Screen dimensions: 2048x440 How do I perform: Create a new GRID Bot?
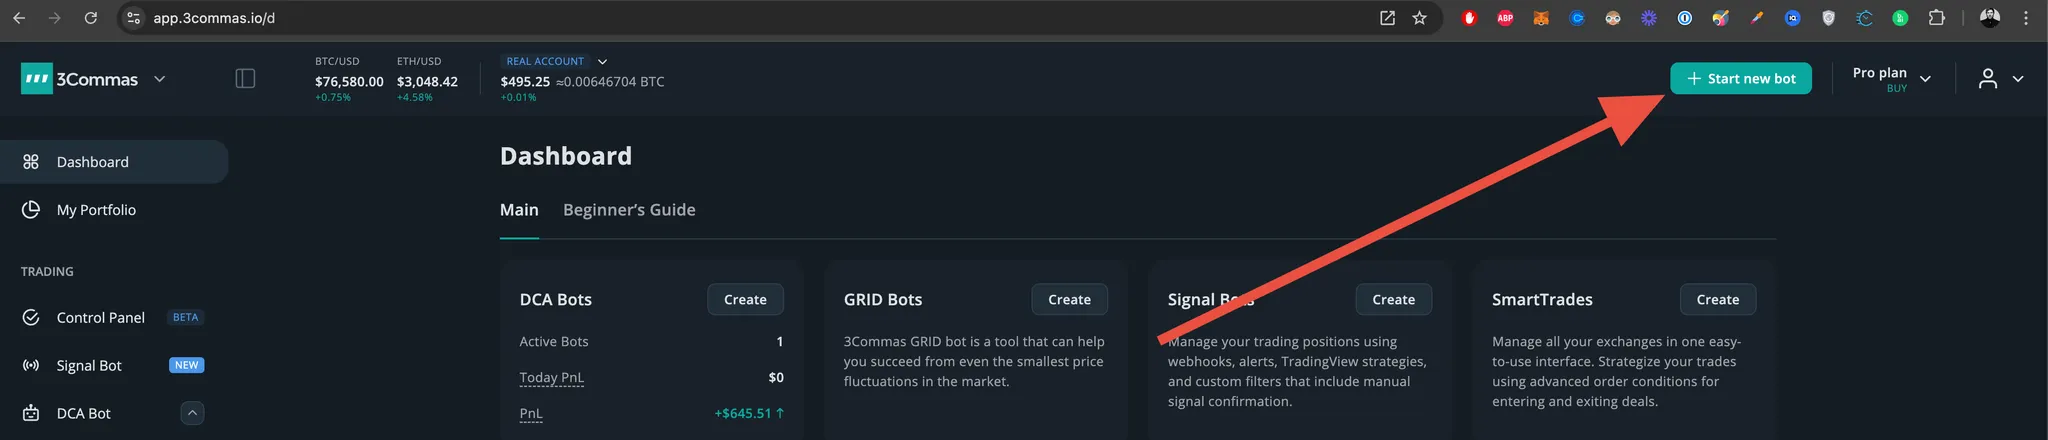1069,300
